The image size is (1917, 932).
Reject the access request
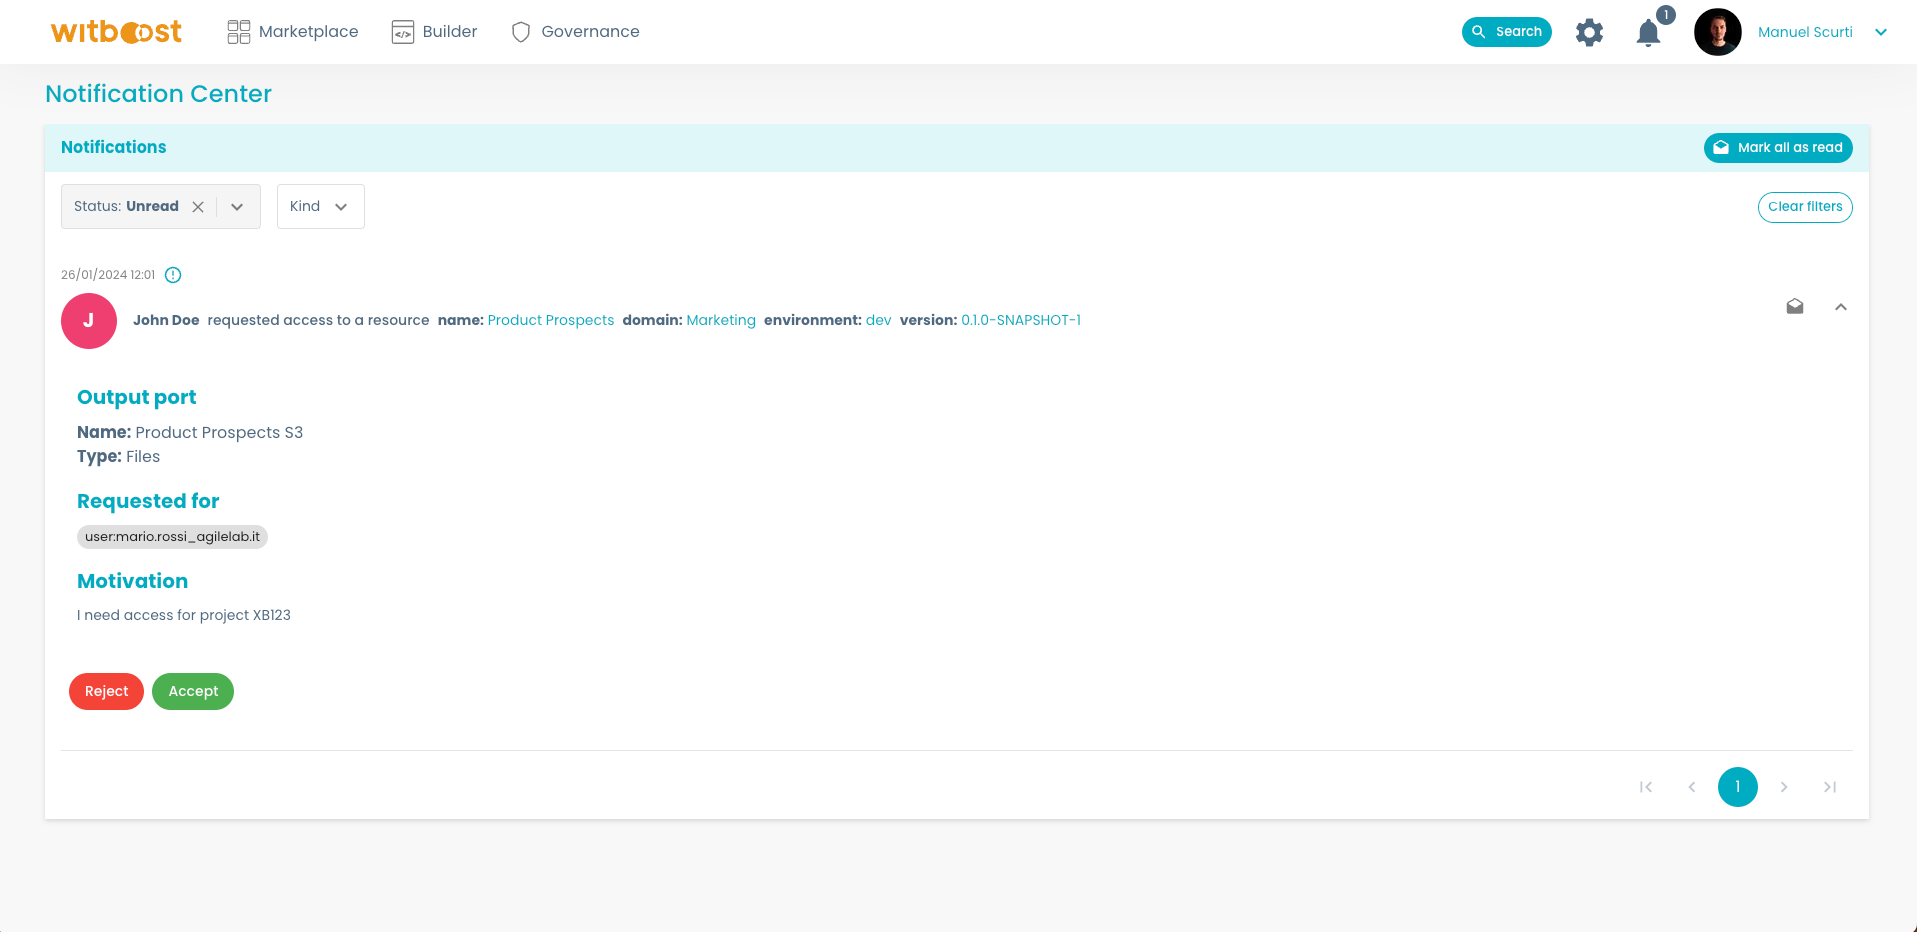coord(106,691)
